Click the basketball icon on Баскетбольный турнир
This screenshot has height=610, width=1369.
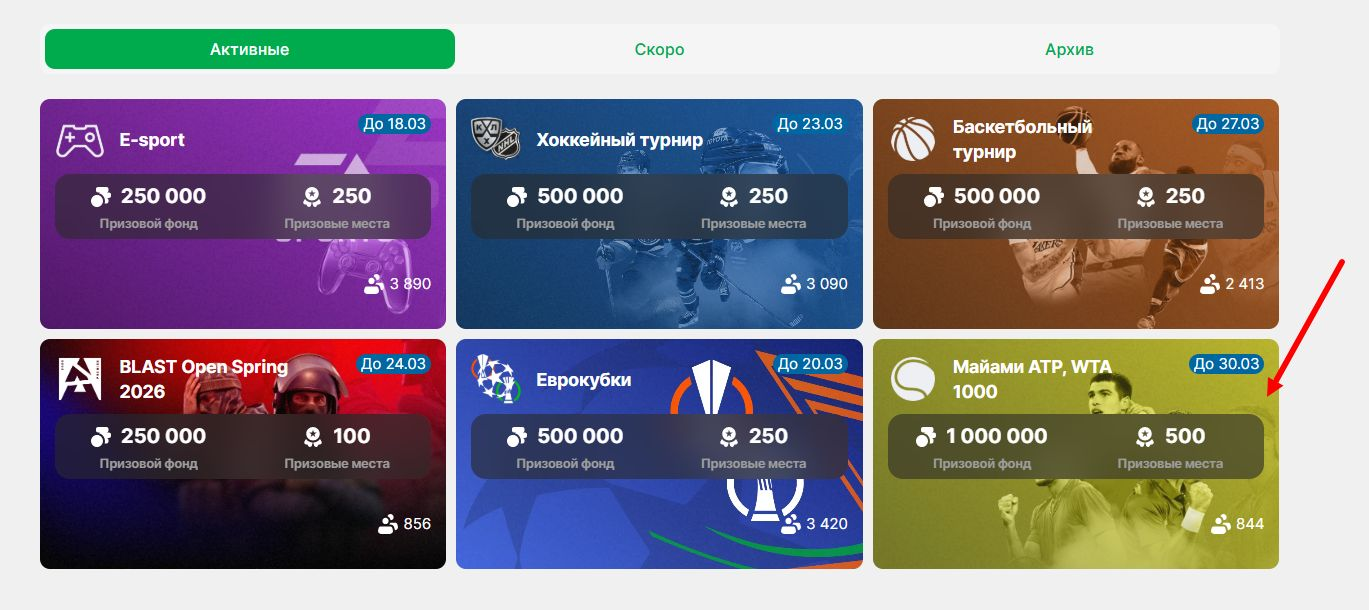[913, 140]
